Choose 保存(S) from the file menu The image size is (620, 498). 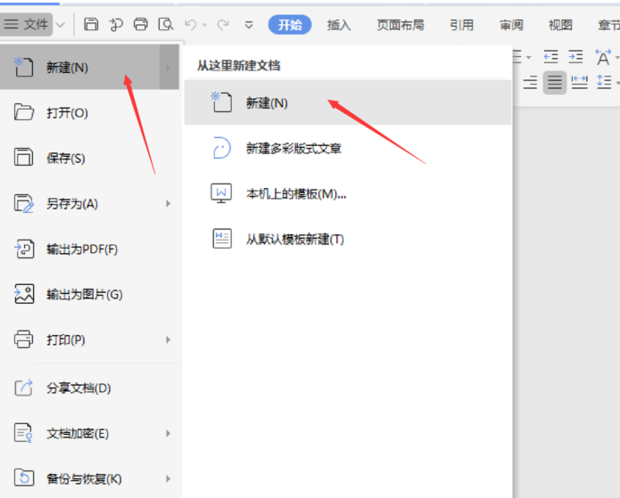click(x=89, y=158)
